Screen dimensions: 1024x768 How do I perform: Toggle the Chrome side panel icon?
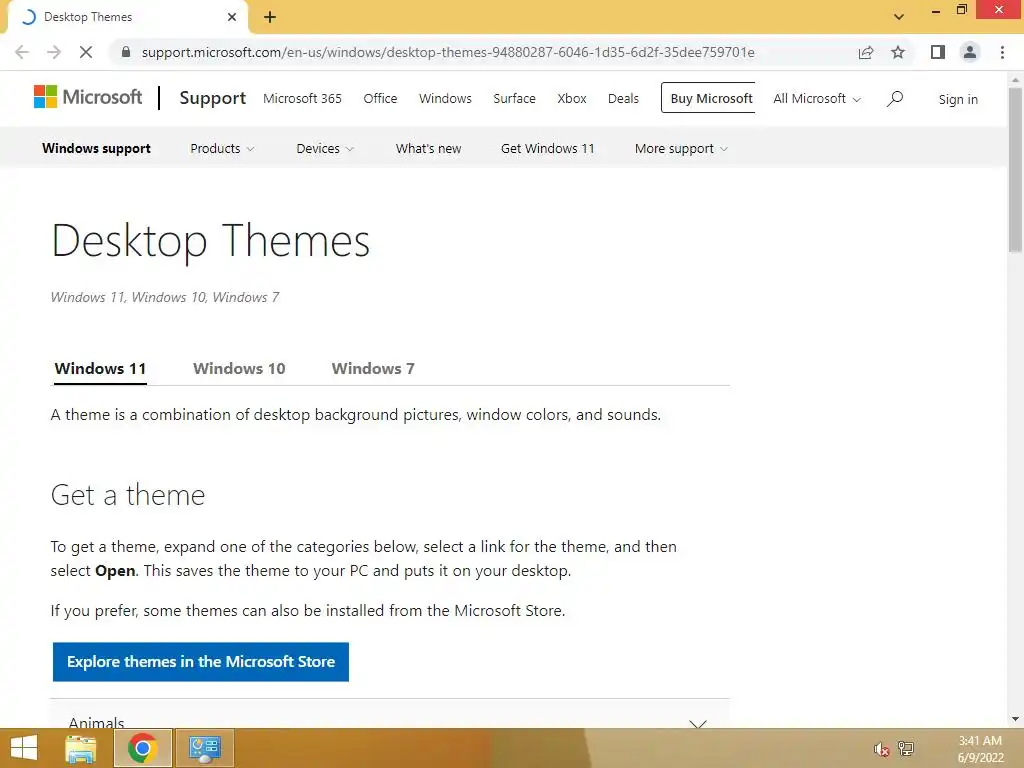pyautogui.click(x=938, y=52)
